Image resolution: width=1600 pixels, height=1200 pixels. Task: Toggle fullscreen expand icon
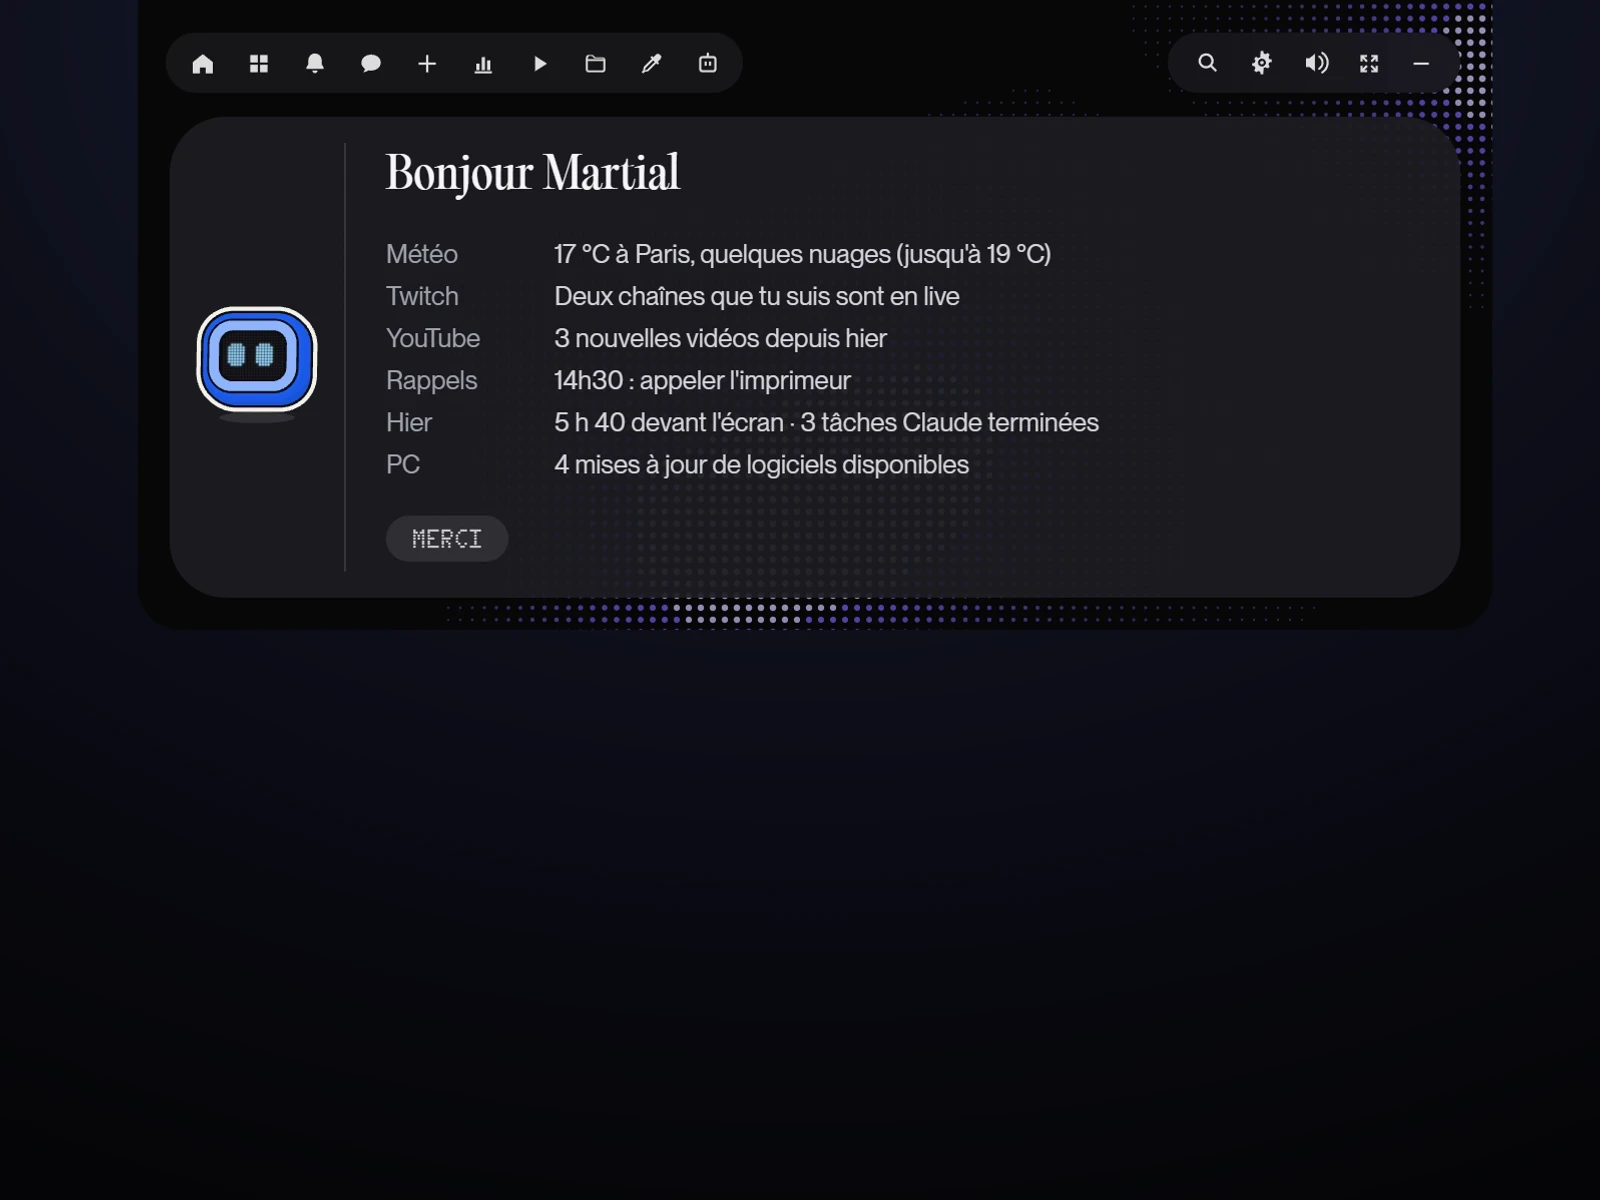click(x=1369, y=63)
